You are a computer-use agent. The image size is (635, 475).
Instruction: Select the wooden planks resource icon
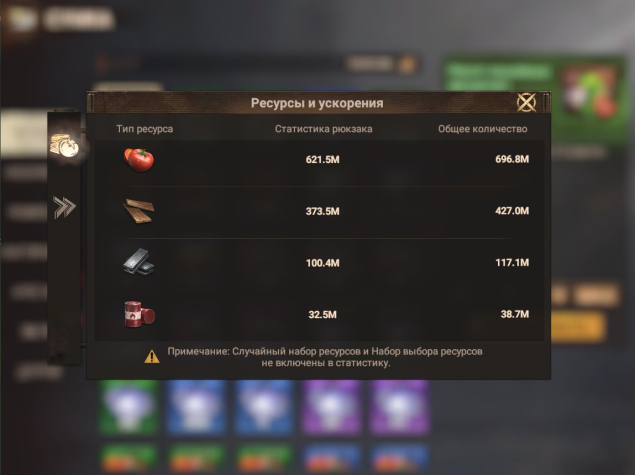click(x=139, y=211)
